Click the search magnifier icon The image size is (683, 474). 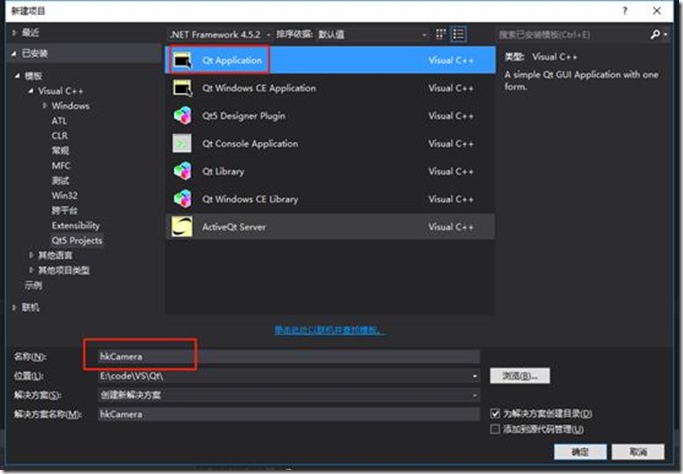tap(655, 34)
